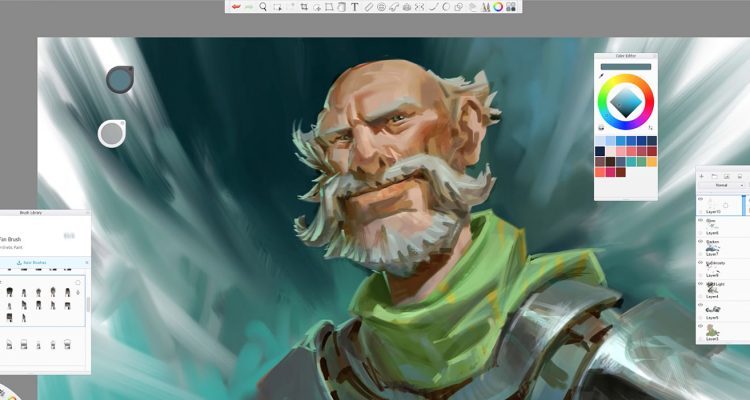Click the red Undo arrow in toolbar
Image resolution: width=750 pixels, height=400 pixels.
coord(235,6)
